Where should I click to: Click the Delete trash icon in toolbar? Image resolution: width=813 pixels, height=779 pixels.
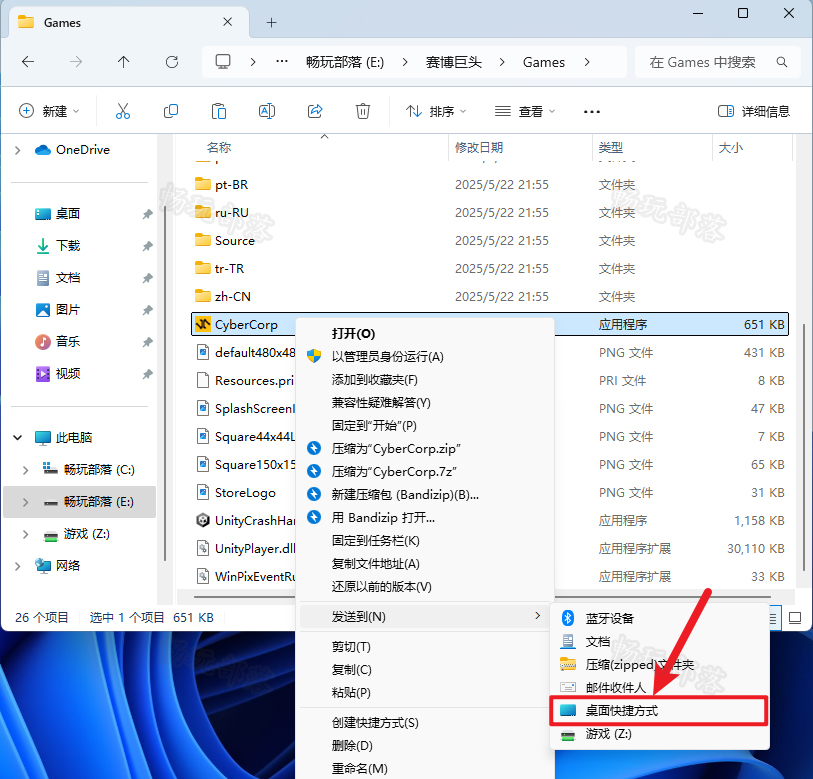click(362, 111)
